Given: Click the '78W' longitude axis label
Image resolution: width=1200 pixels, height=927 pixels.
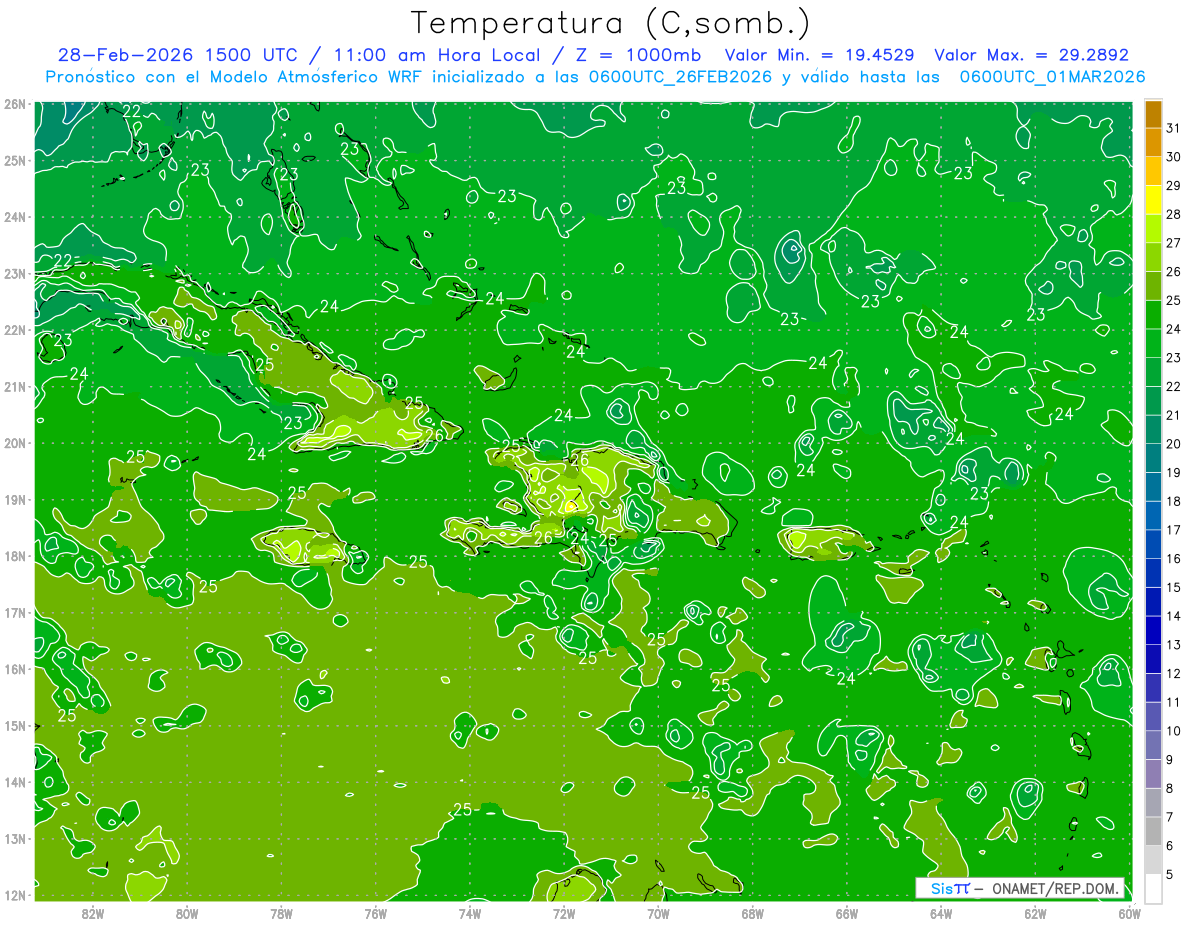Looking at the screenshot, I should point(281,913).
